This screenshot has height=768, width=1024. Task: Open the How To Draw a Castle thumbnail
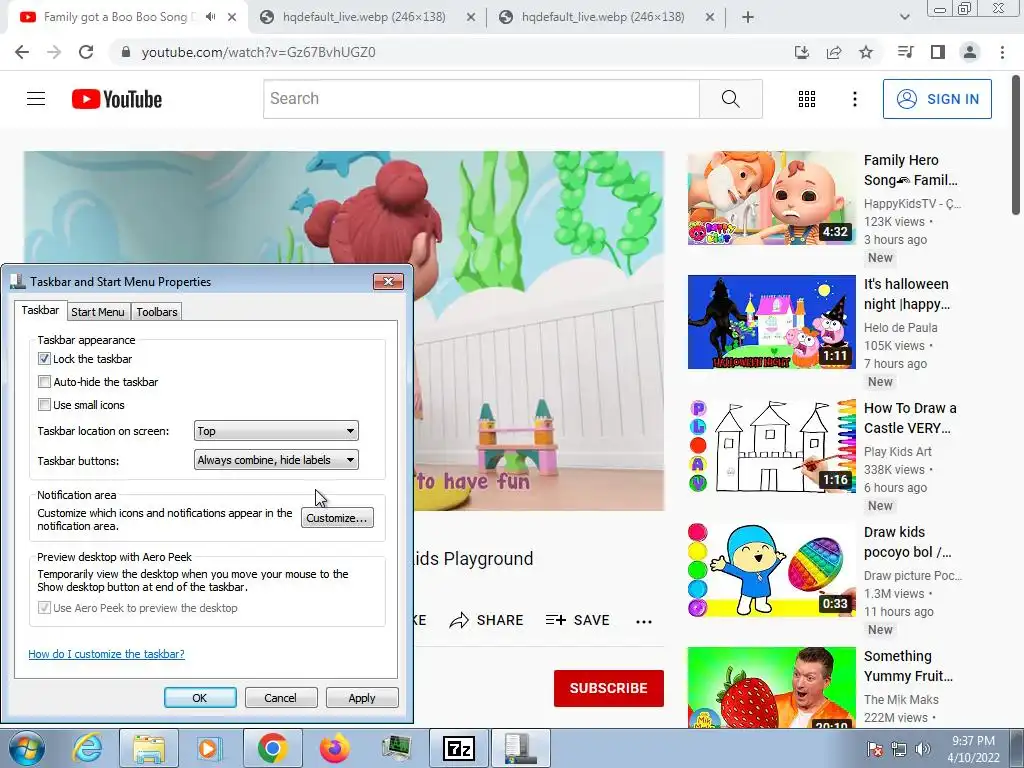[x=771, y=446]
